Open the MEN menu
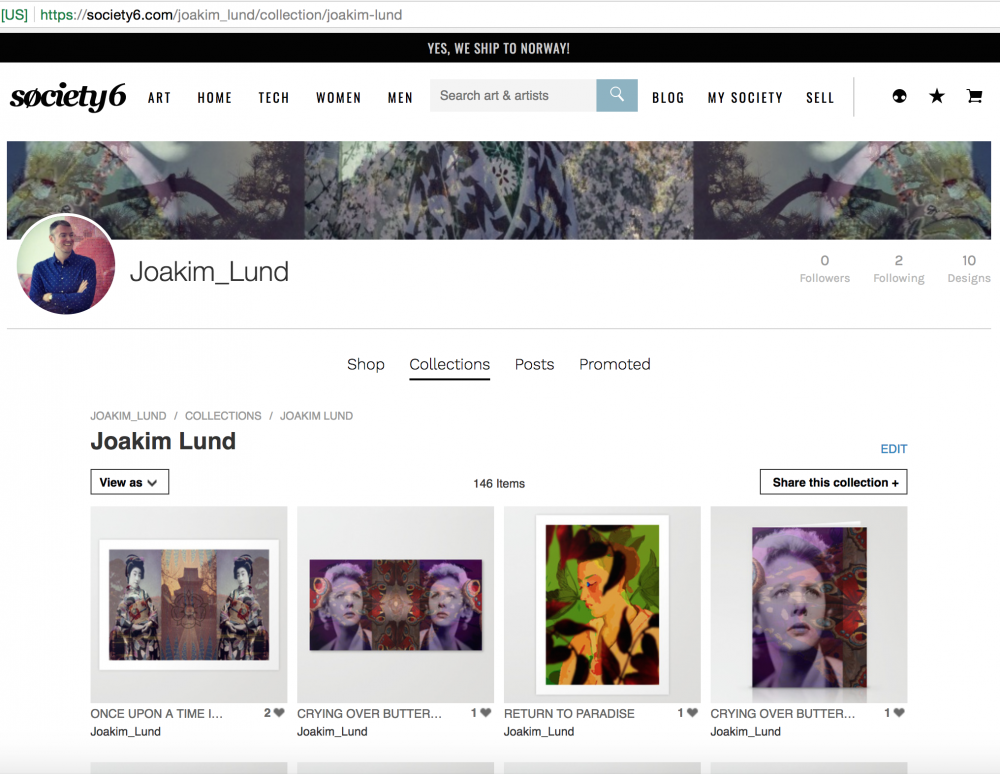The height and width of the screenshot is (774, 1000). point(400,98)
